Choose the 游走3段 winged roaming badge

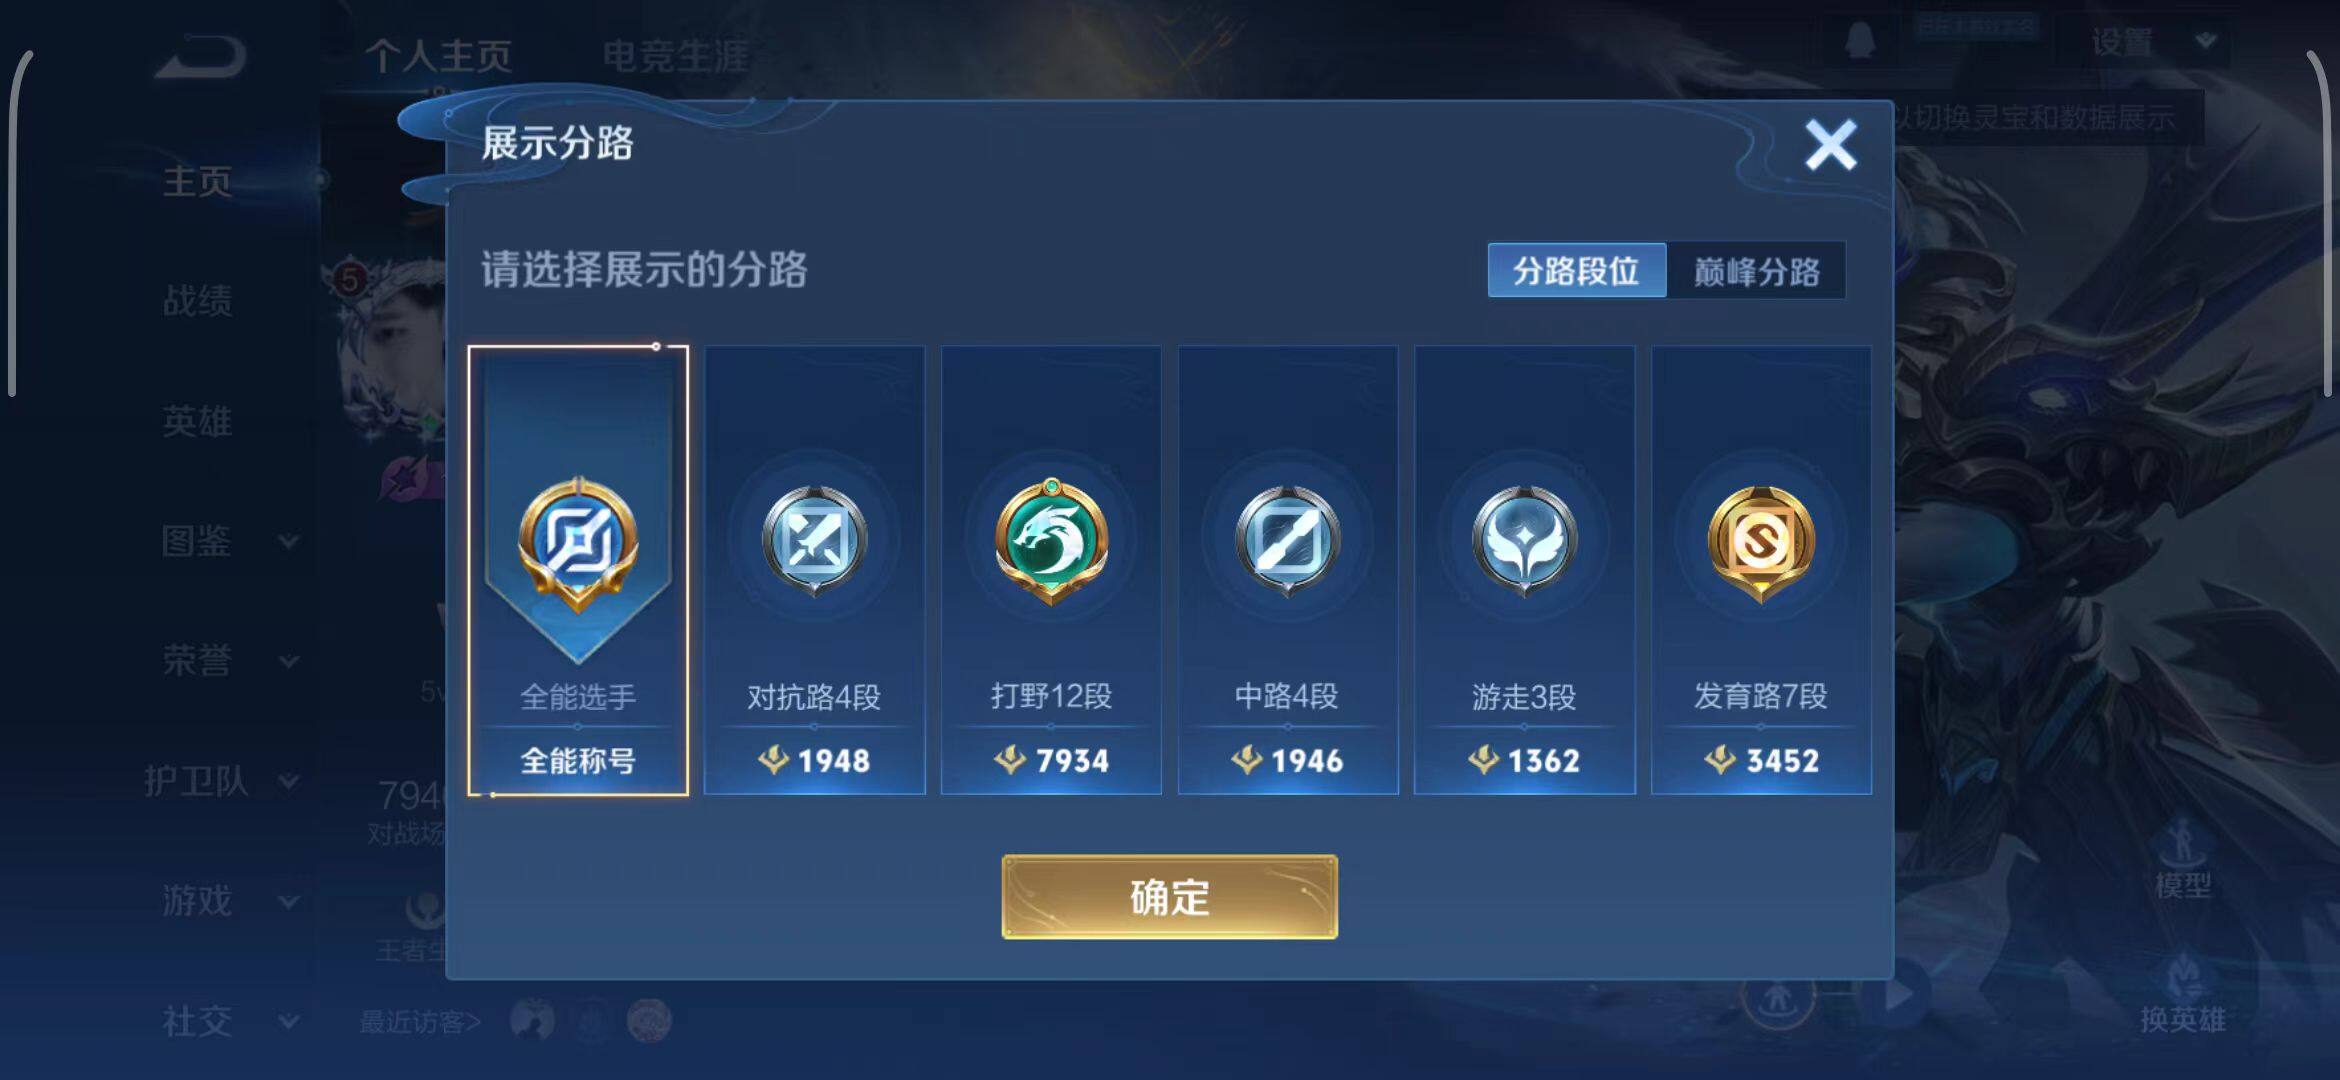click(x=1524, y=570)
